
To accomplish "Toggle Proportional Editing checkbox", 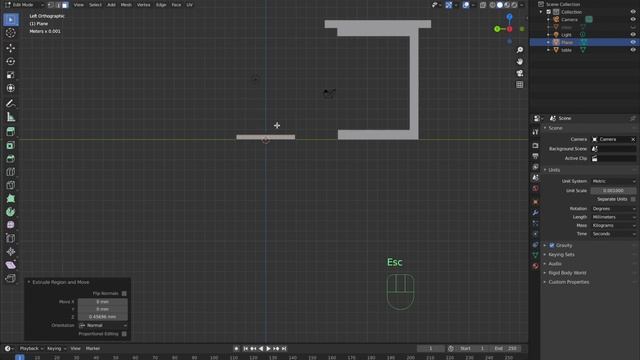I will coord(124,334).
